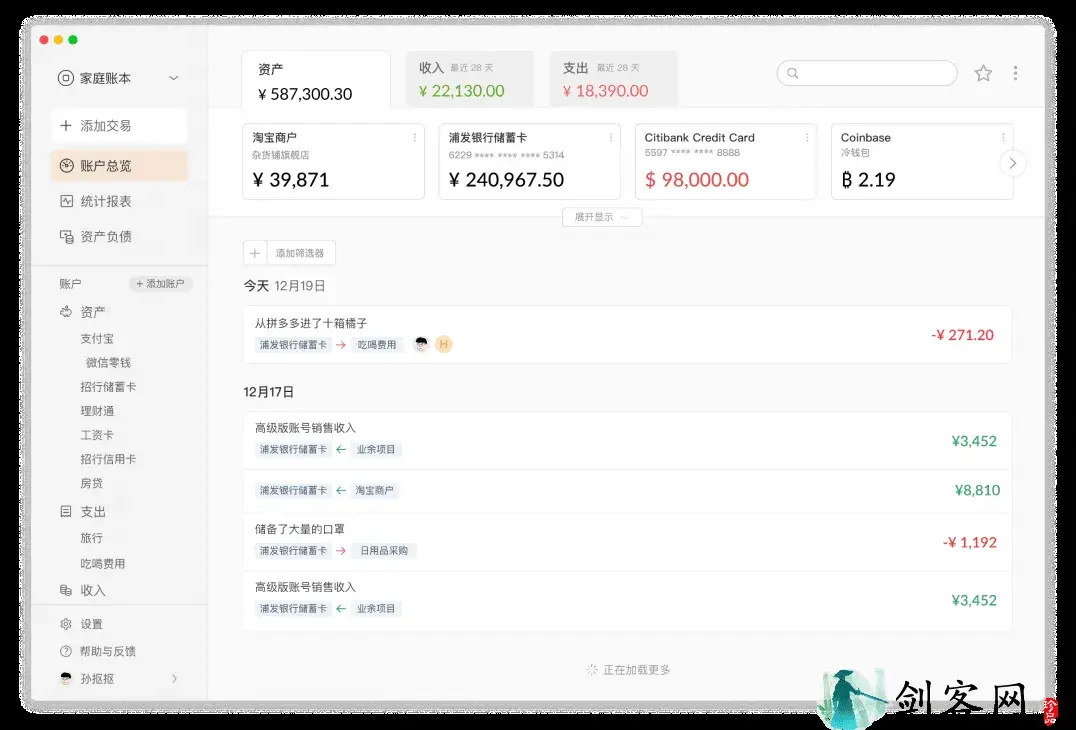Click the 设置 gear icon

pyautogui.click(x=66, y=624)
